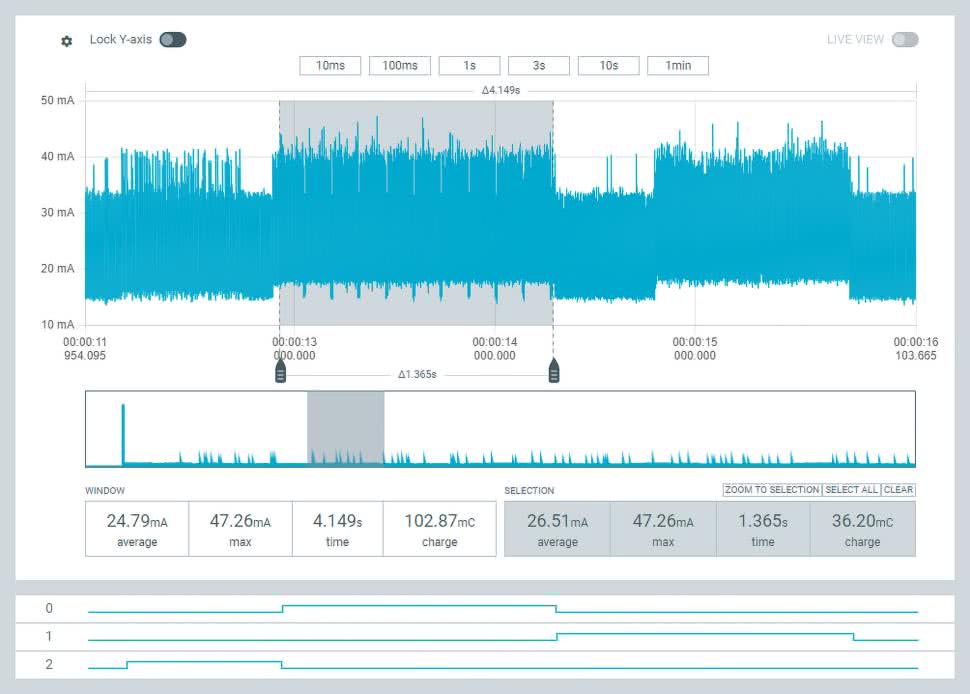The height and width of the screenshot is (694, 970).
Task: Select the 3s time span button
Action: pos(539,66)
